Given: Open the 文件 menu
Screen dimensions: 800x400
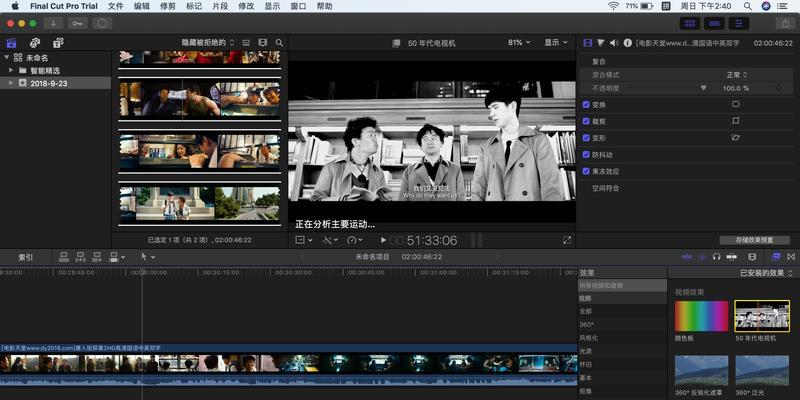Looking at the screenshot, I should [116, 6].
